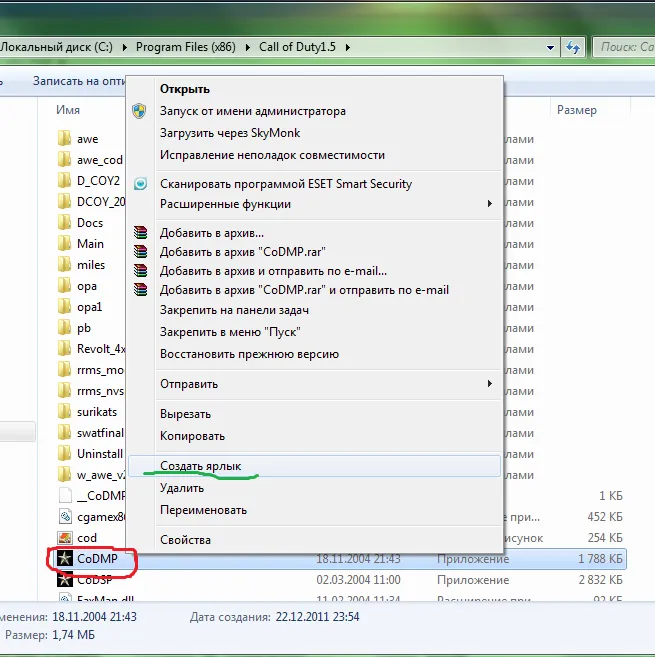Choose 'Вырезать' from context menu
Image resolution: width=655 pixels, height=657 pixels.
[x=314, y=414]
